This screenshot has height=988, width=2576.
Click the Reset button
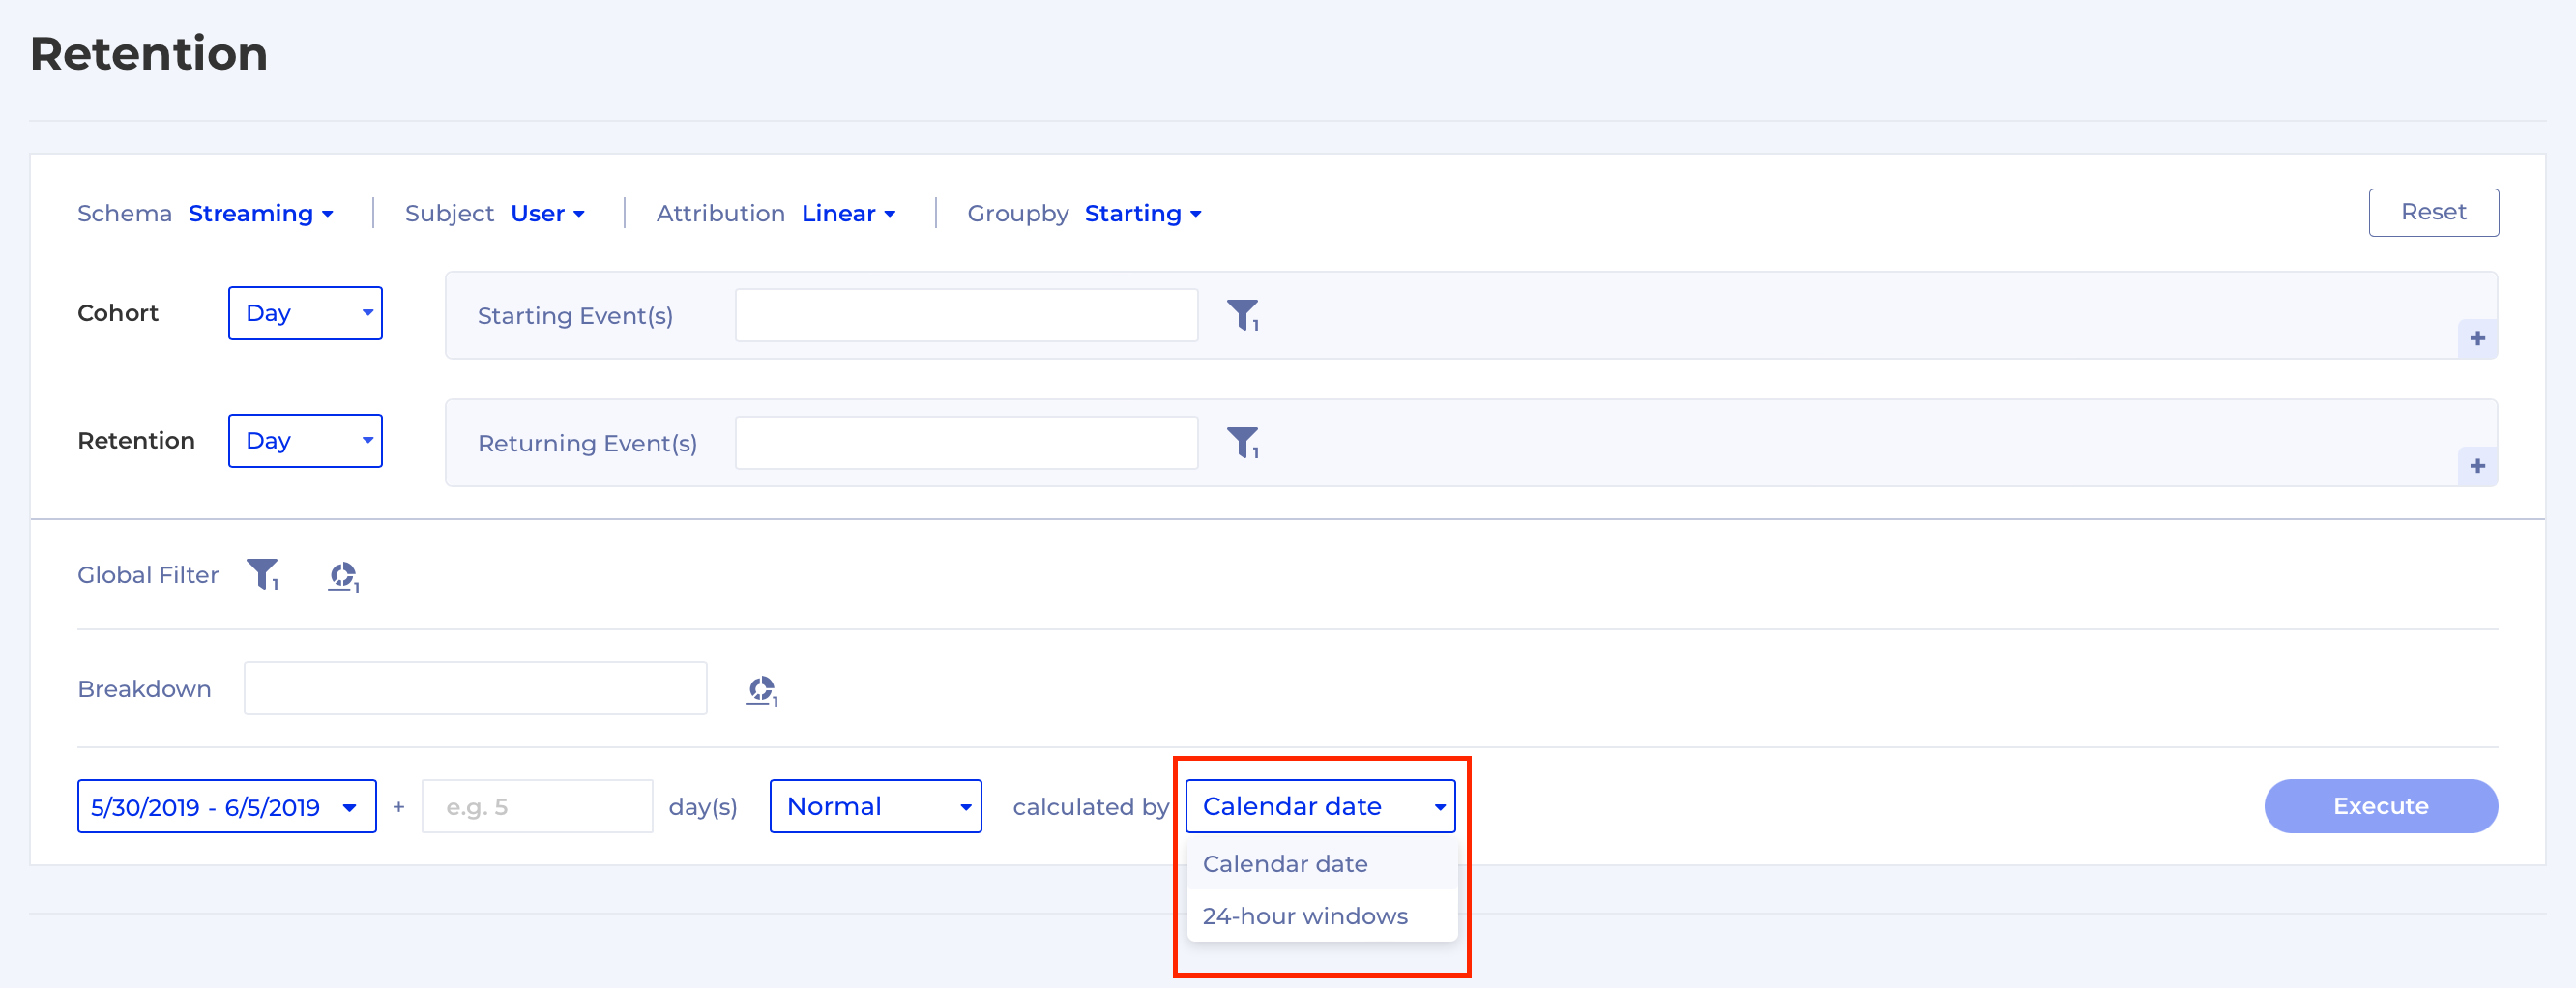click(2432, 212)
